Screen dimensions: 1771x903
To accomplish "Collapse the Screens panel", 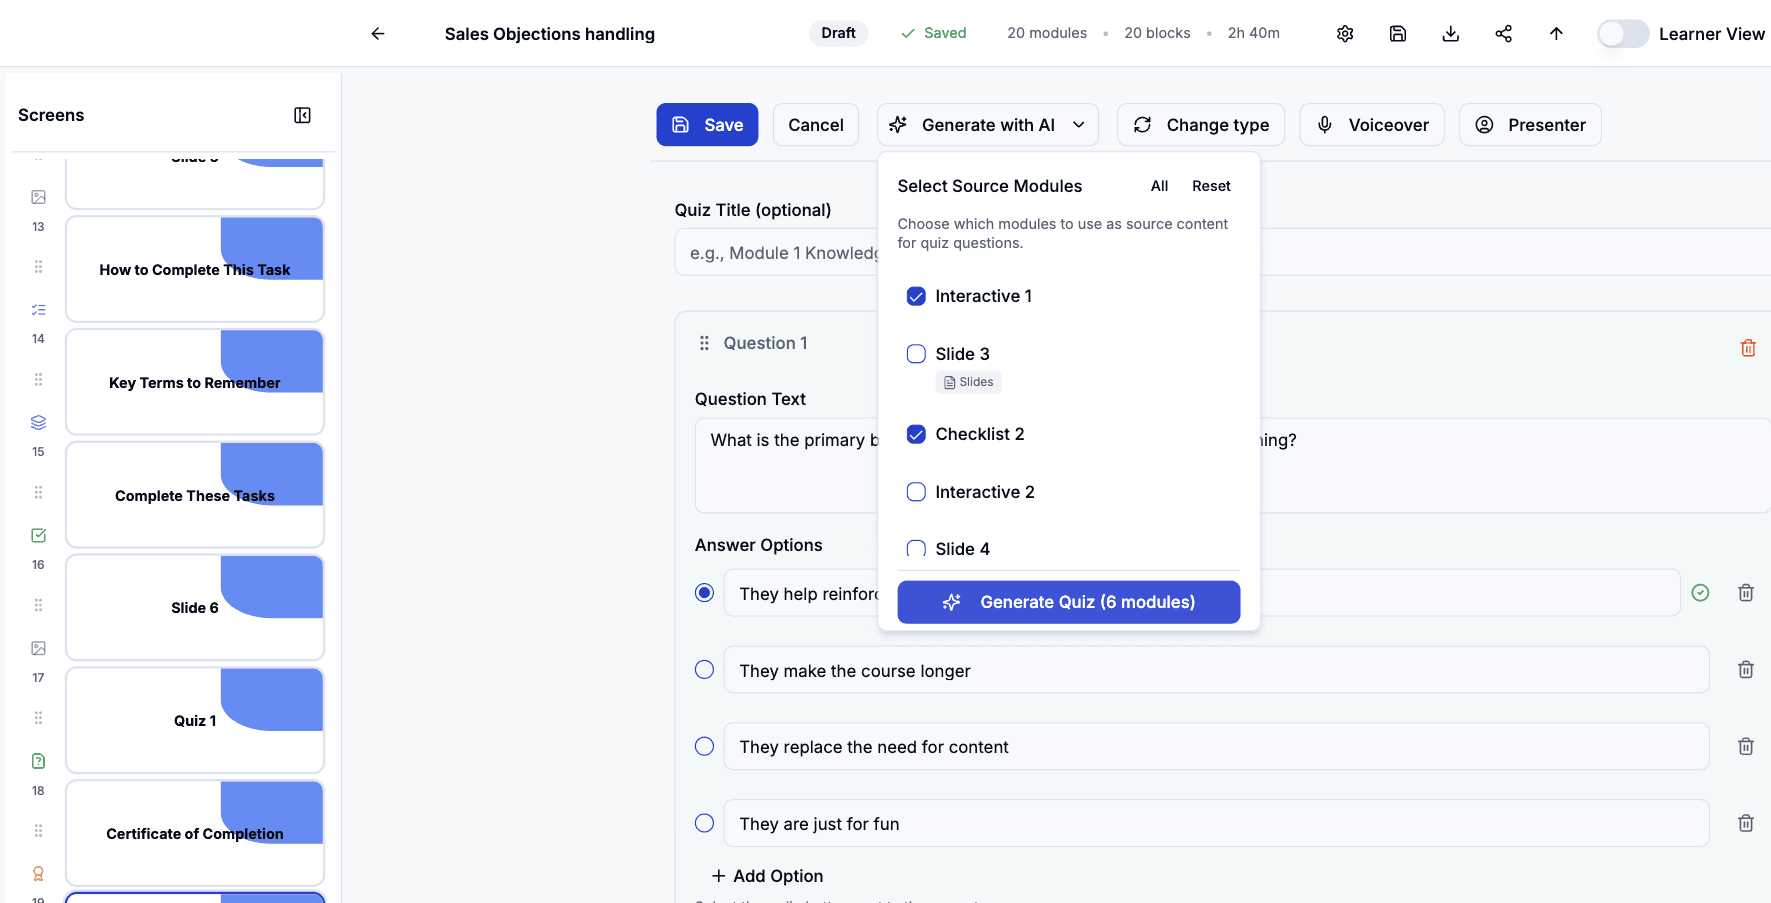I will point(302,115).
